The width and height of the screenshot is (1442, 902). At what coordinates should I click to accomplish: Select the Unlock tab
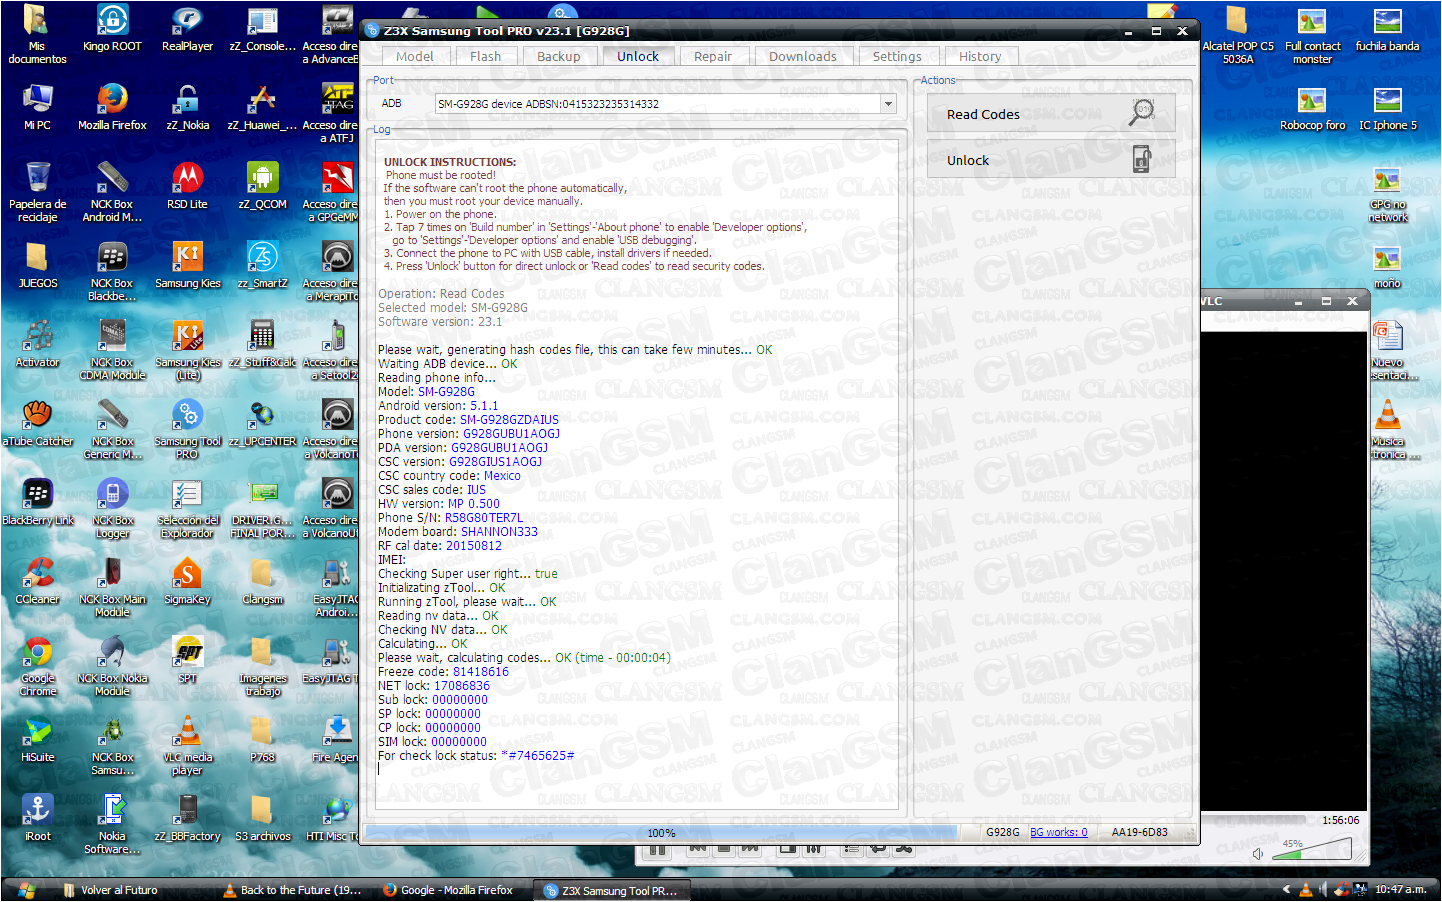[637, 56]
